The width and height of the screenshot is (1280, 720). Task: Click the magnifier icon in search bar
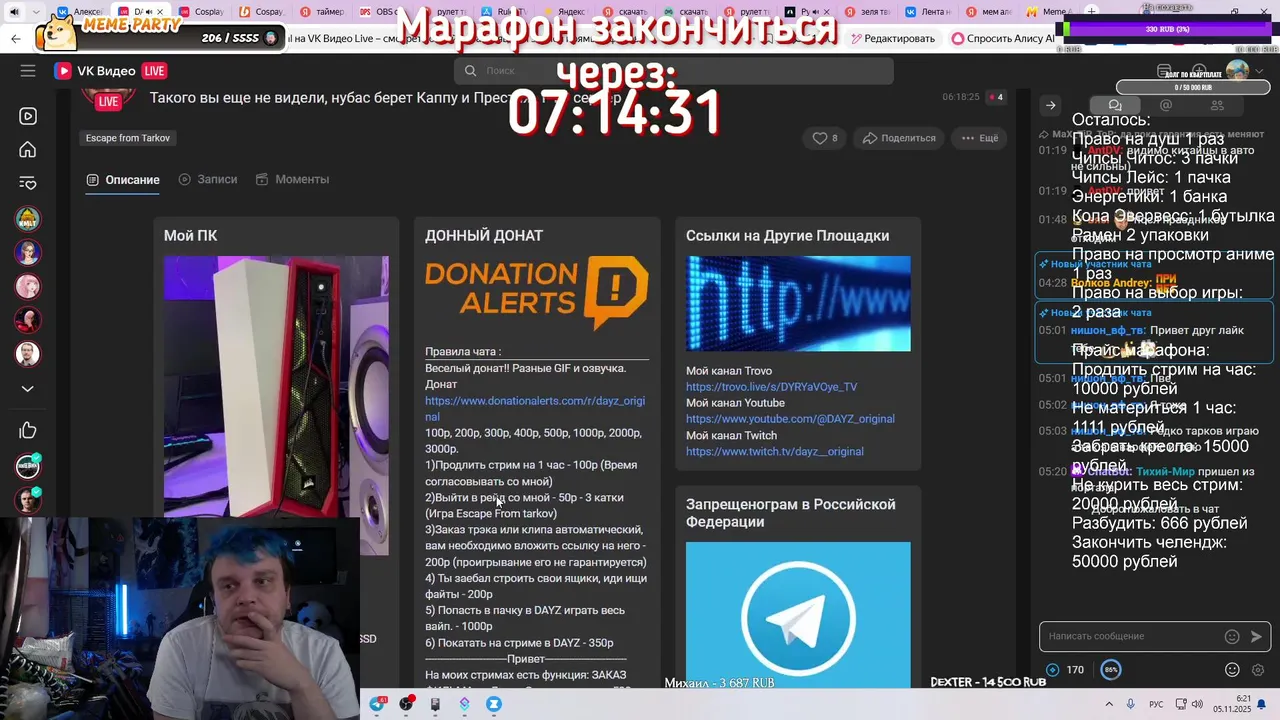[470, 71]
